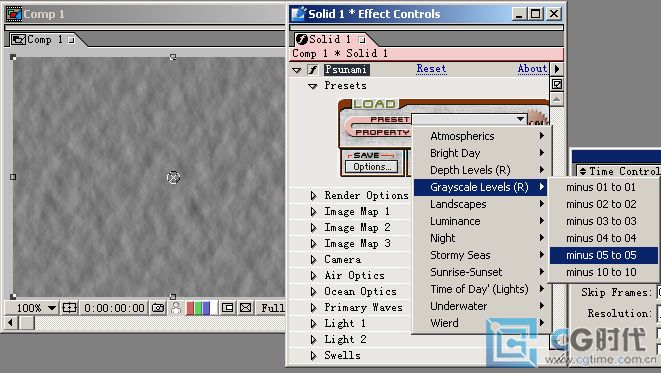Screen dimensions: 661x373
Task: Choose the minus 10 to 10 preset
Action: [x=604, y=272]
